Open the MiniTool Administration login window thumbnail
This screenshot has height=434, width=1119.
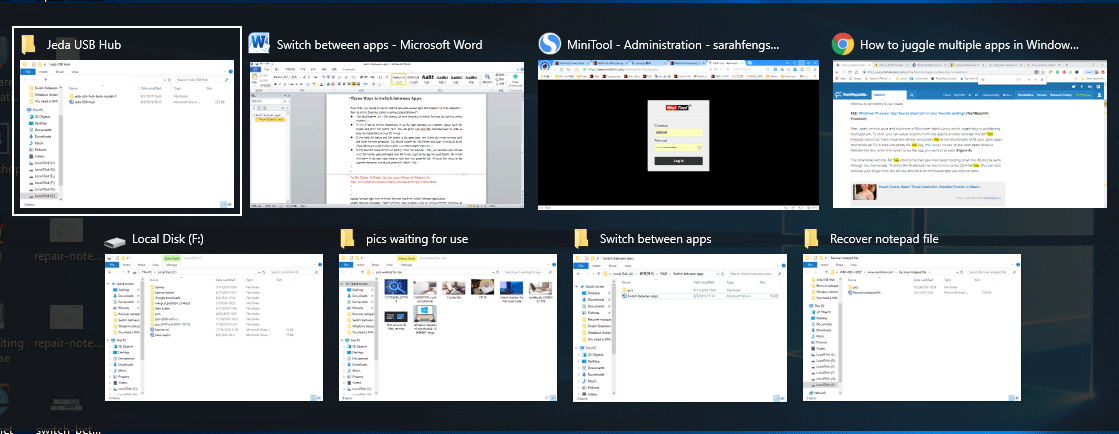pyautogui.click(x=678, y=134)
